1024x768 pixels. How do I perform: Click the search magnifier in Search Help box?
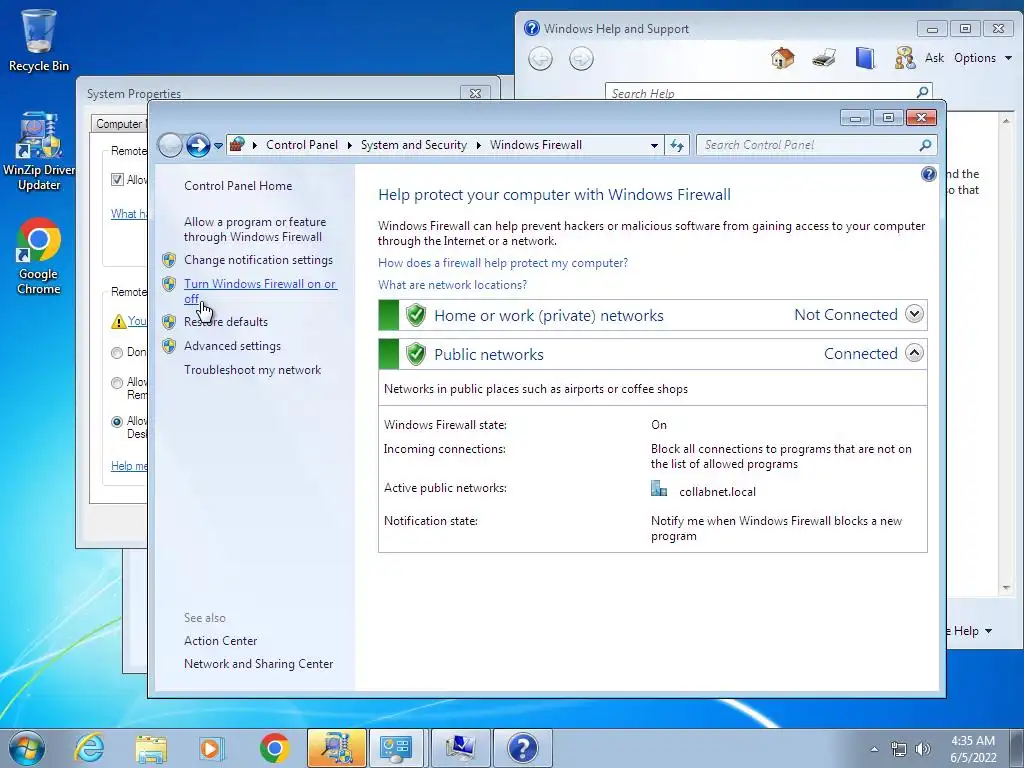coord(922,92)
